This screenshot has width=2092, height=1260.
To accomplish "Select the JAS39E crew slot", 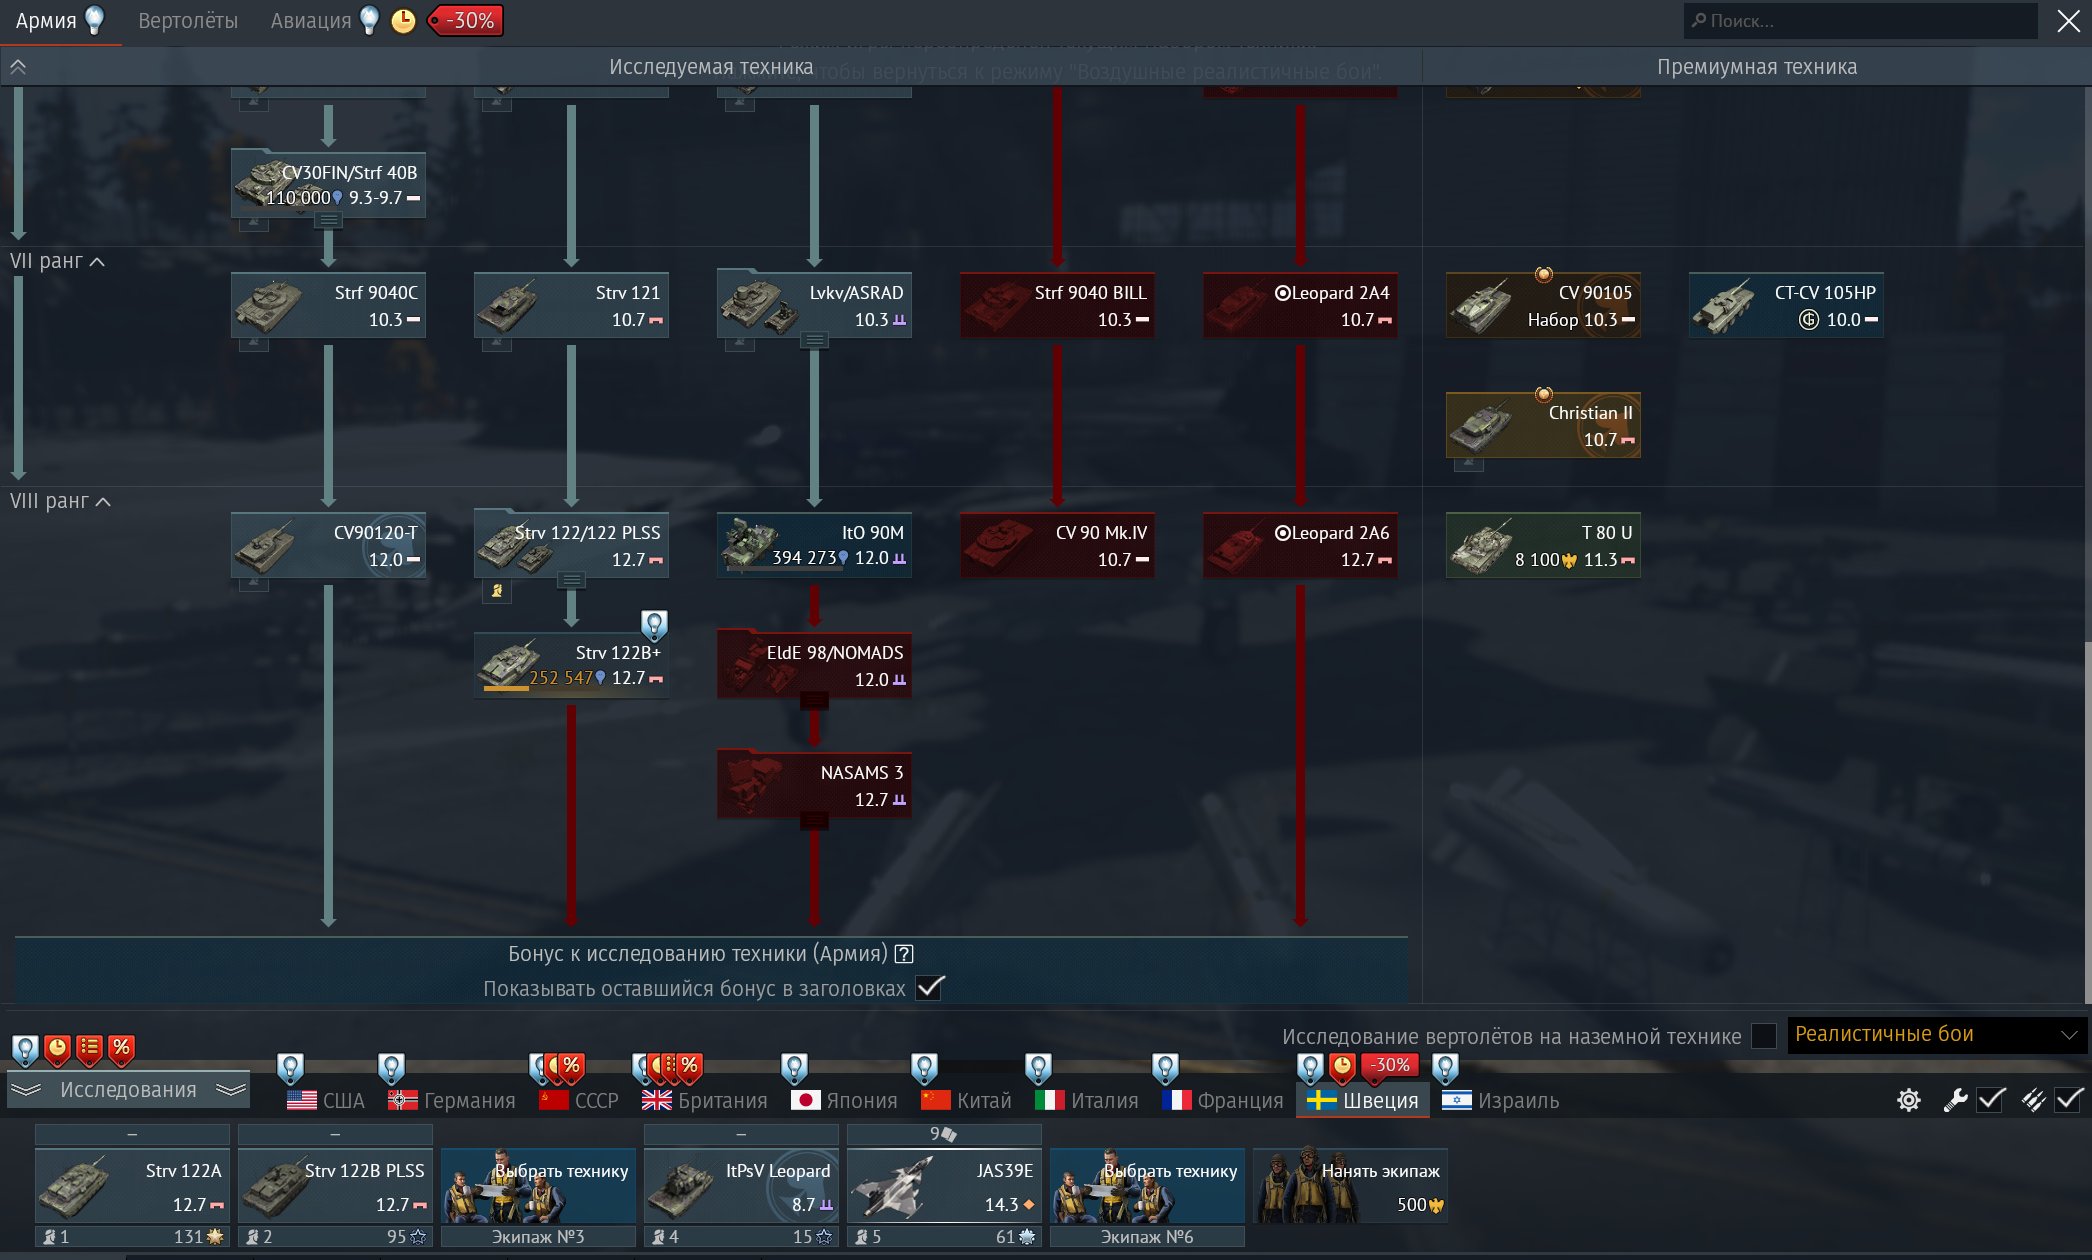I will [944, 1186].
